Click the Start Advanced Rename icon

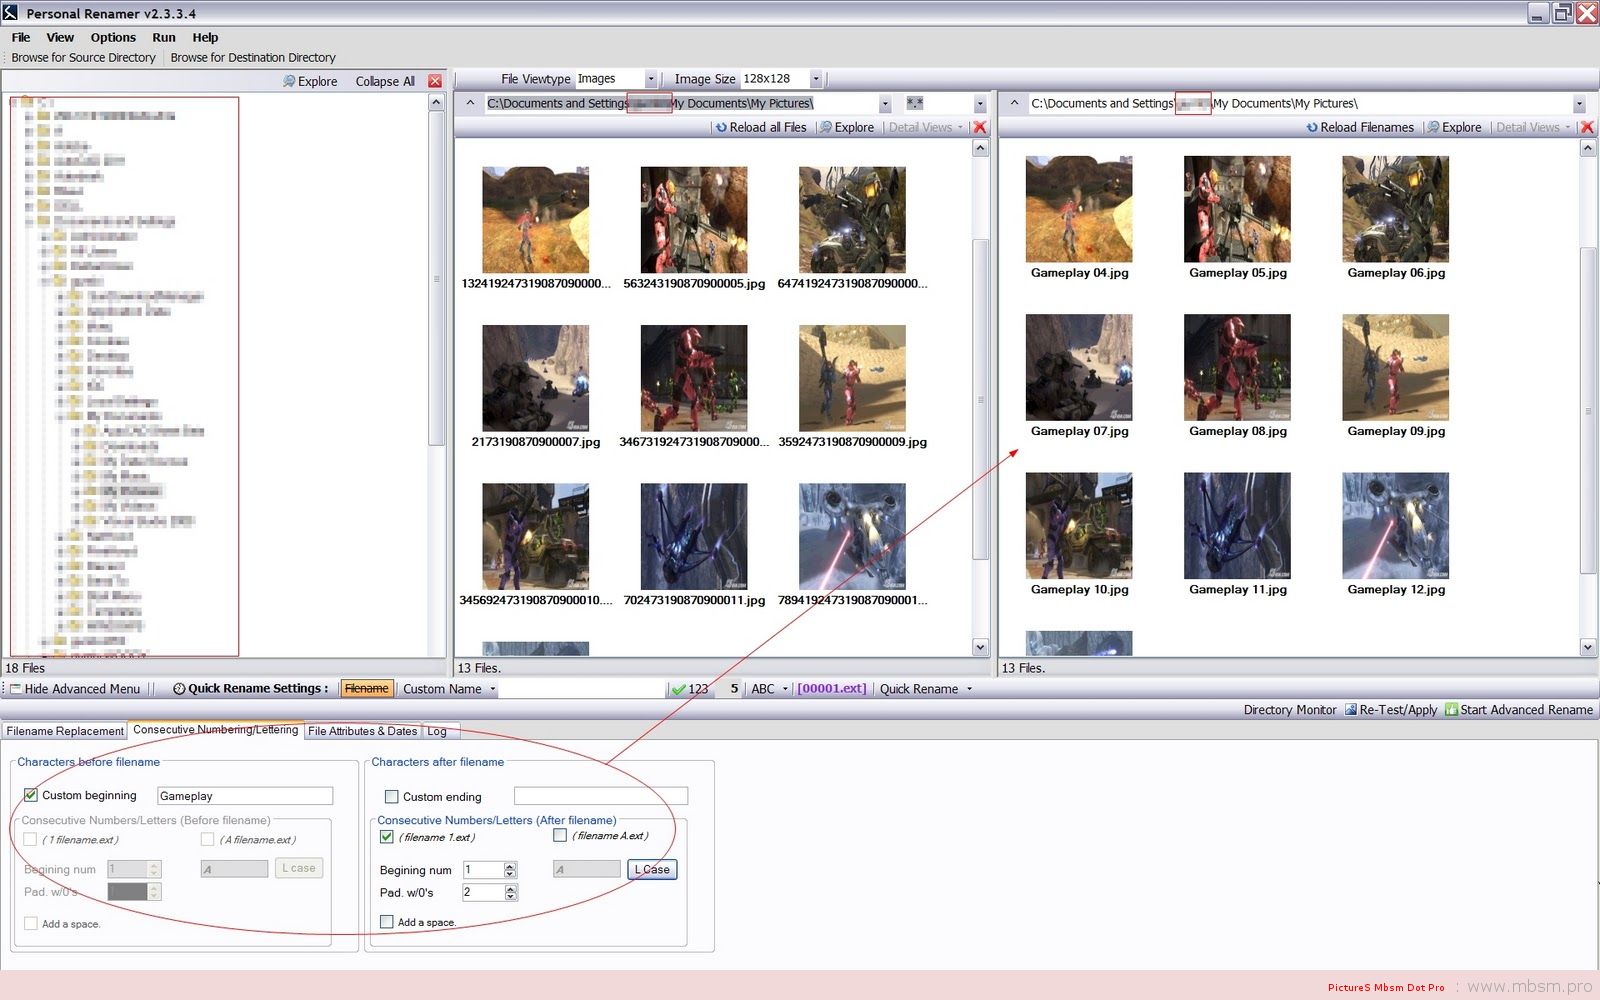(x=1451, y=710)
